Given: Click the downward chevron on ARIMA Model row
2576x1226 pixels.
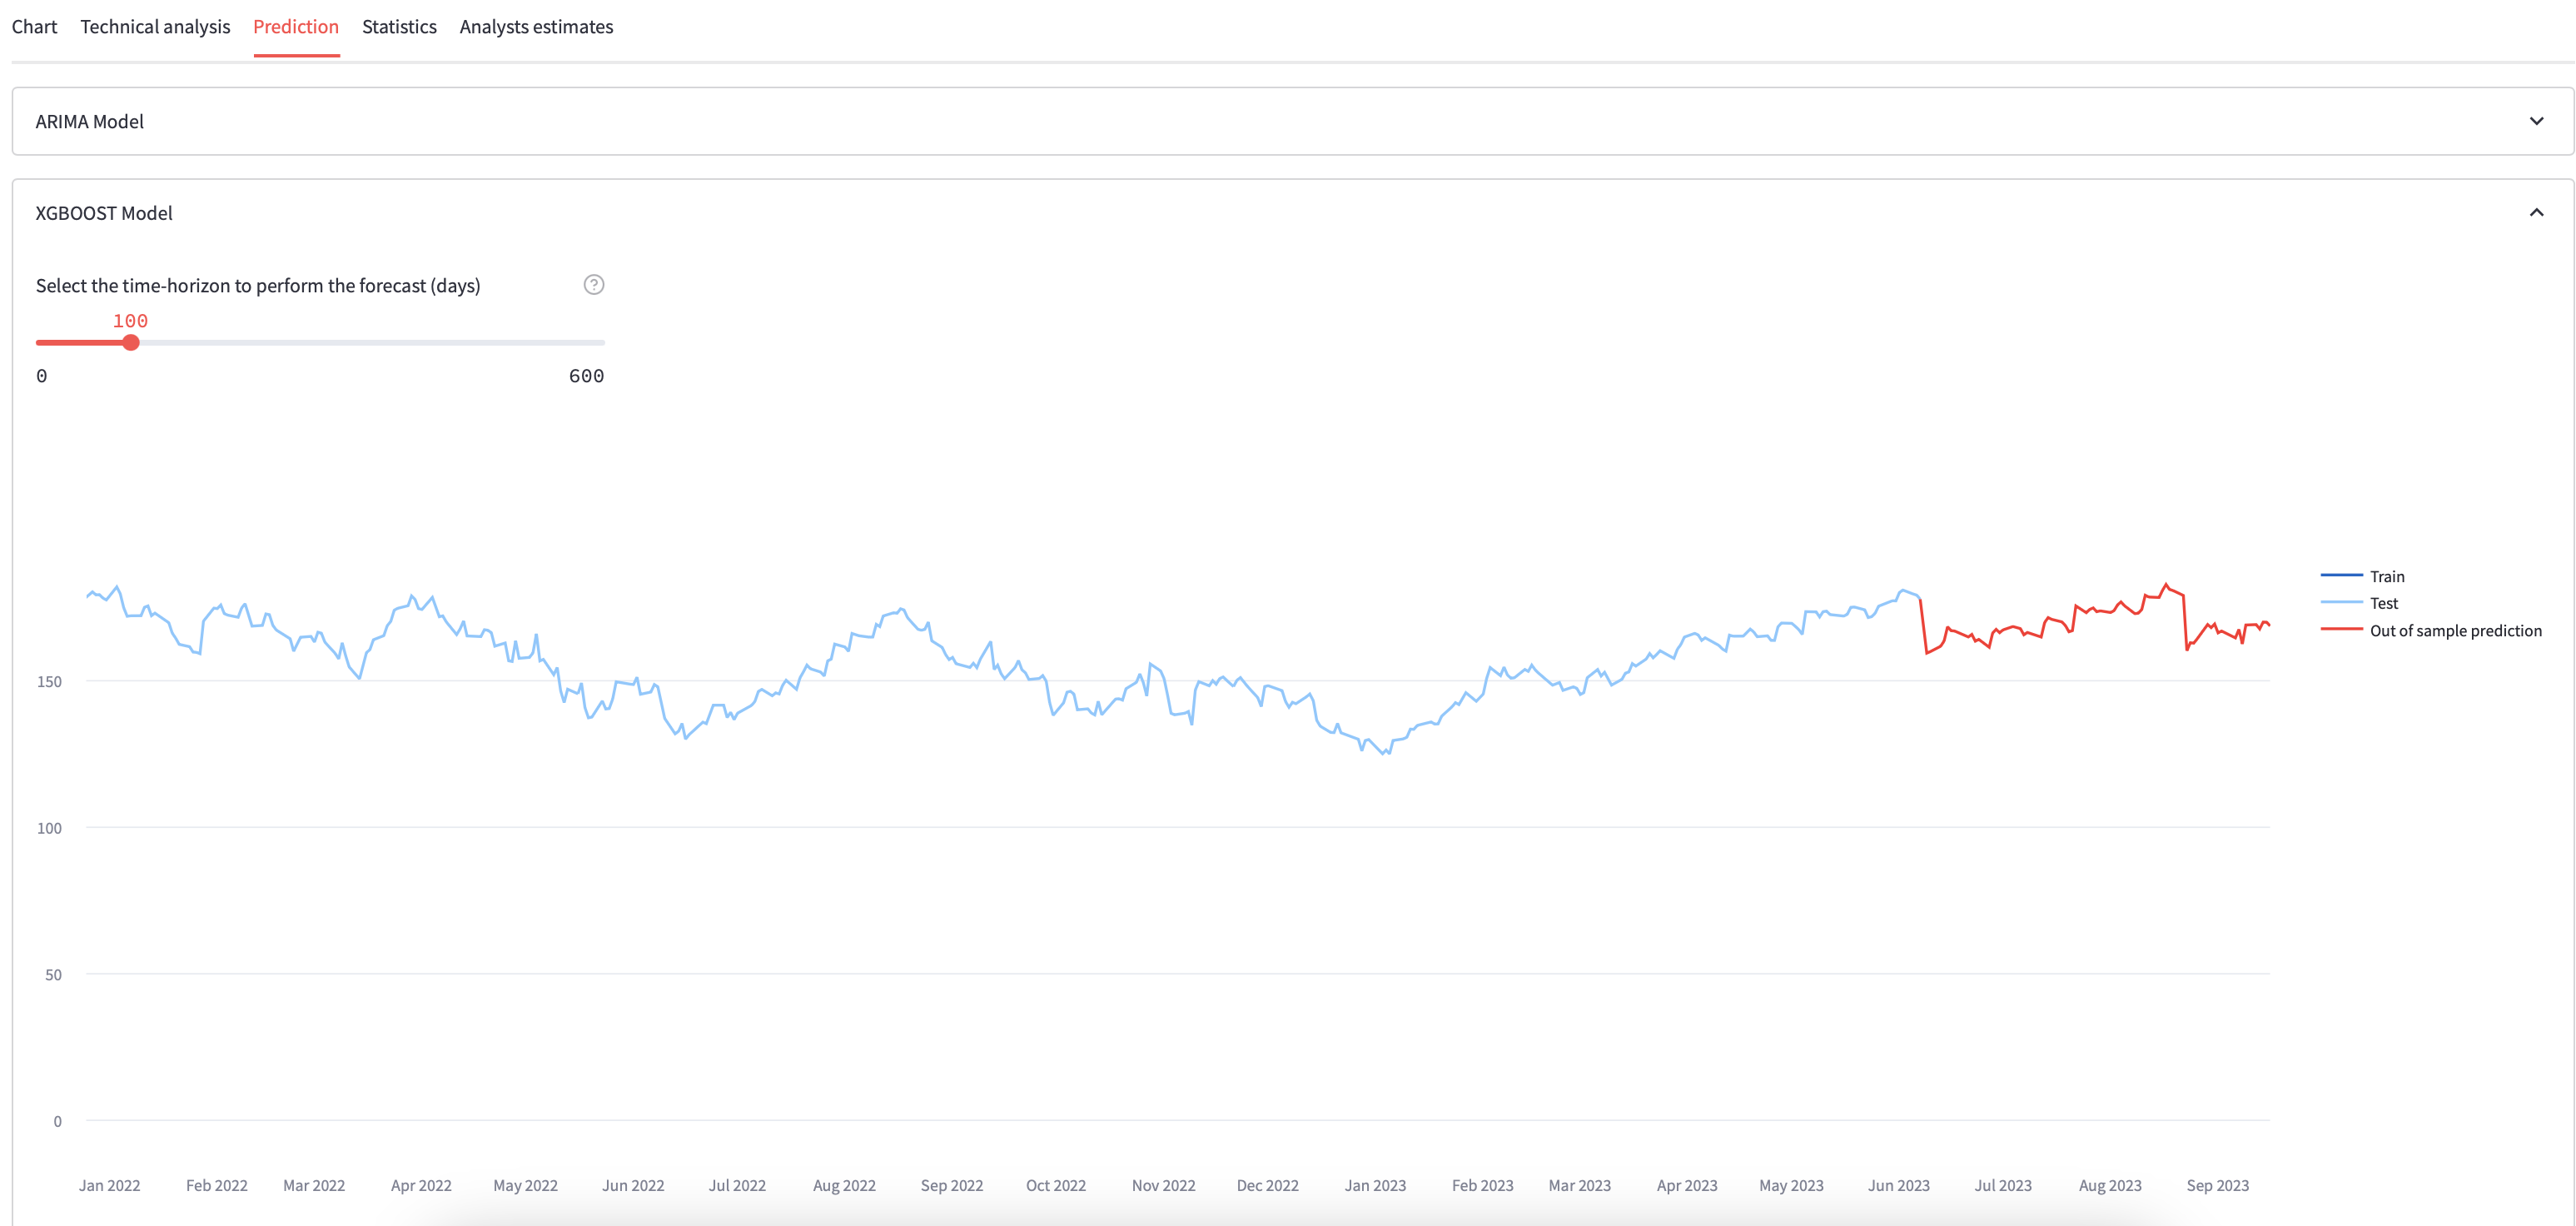Looking at the screenshot, I should point(2537,121).
